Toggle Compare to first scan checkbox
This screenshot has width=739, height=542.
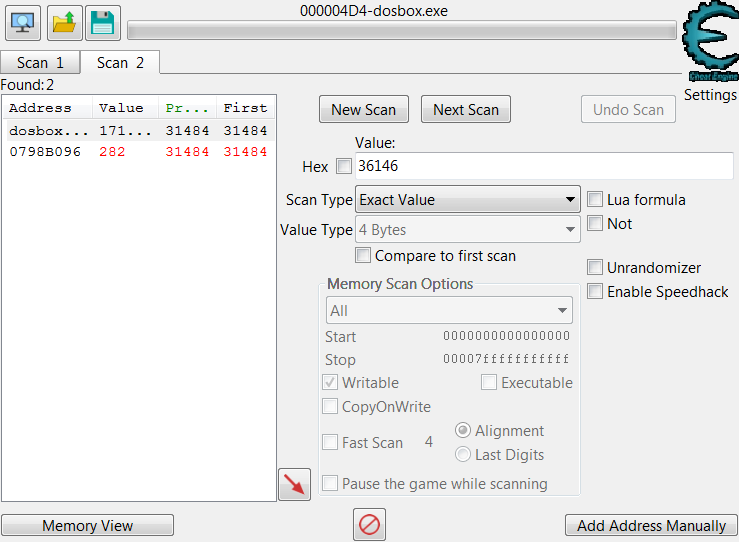click(364, 256)
